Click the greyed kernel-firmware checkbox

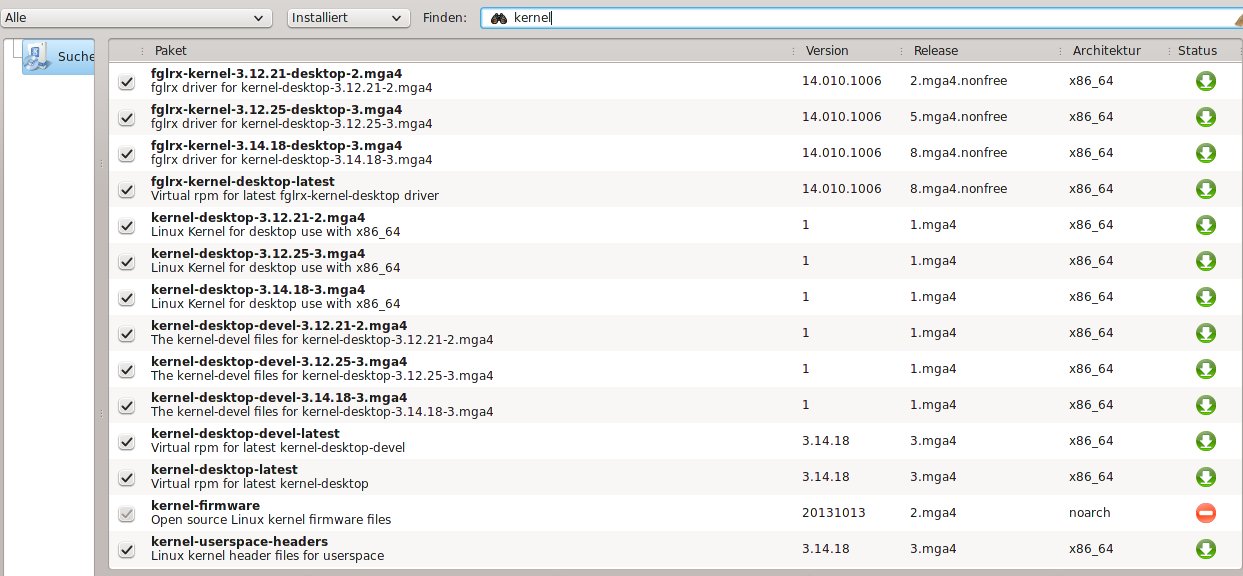coord(126,514)
